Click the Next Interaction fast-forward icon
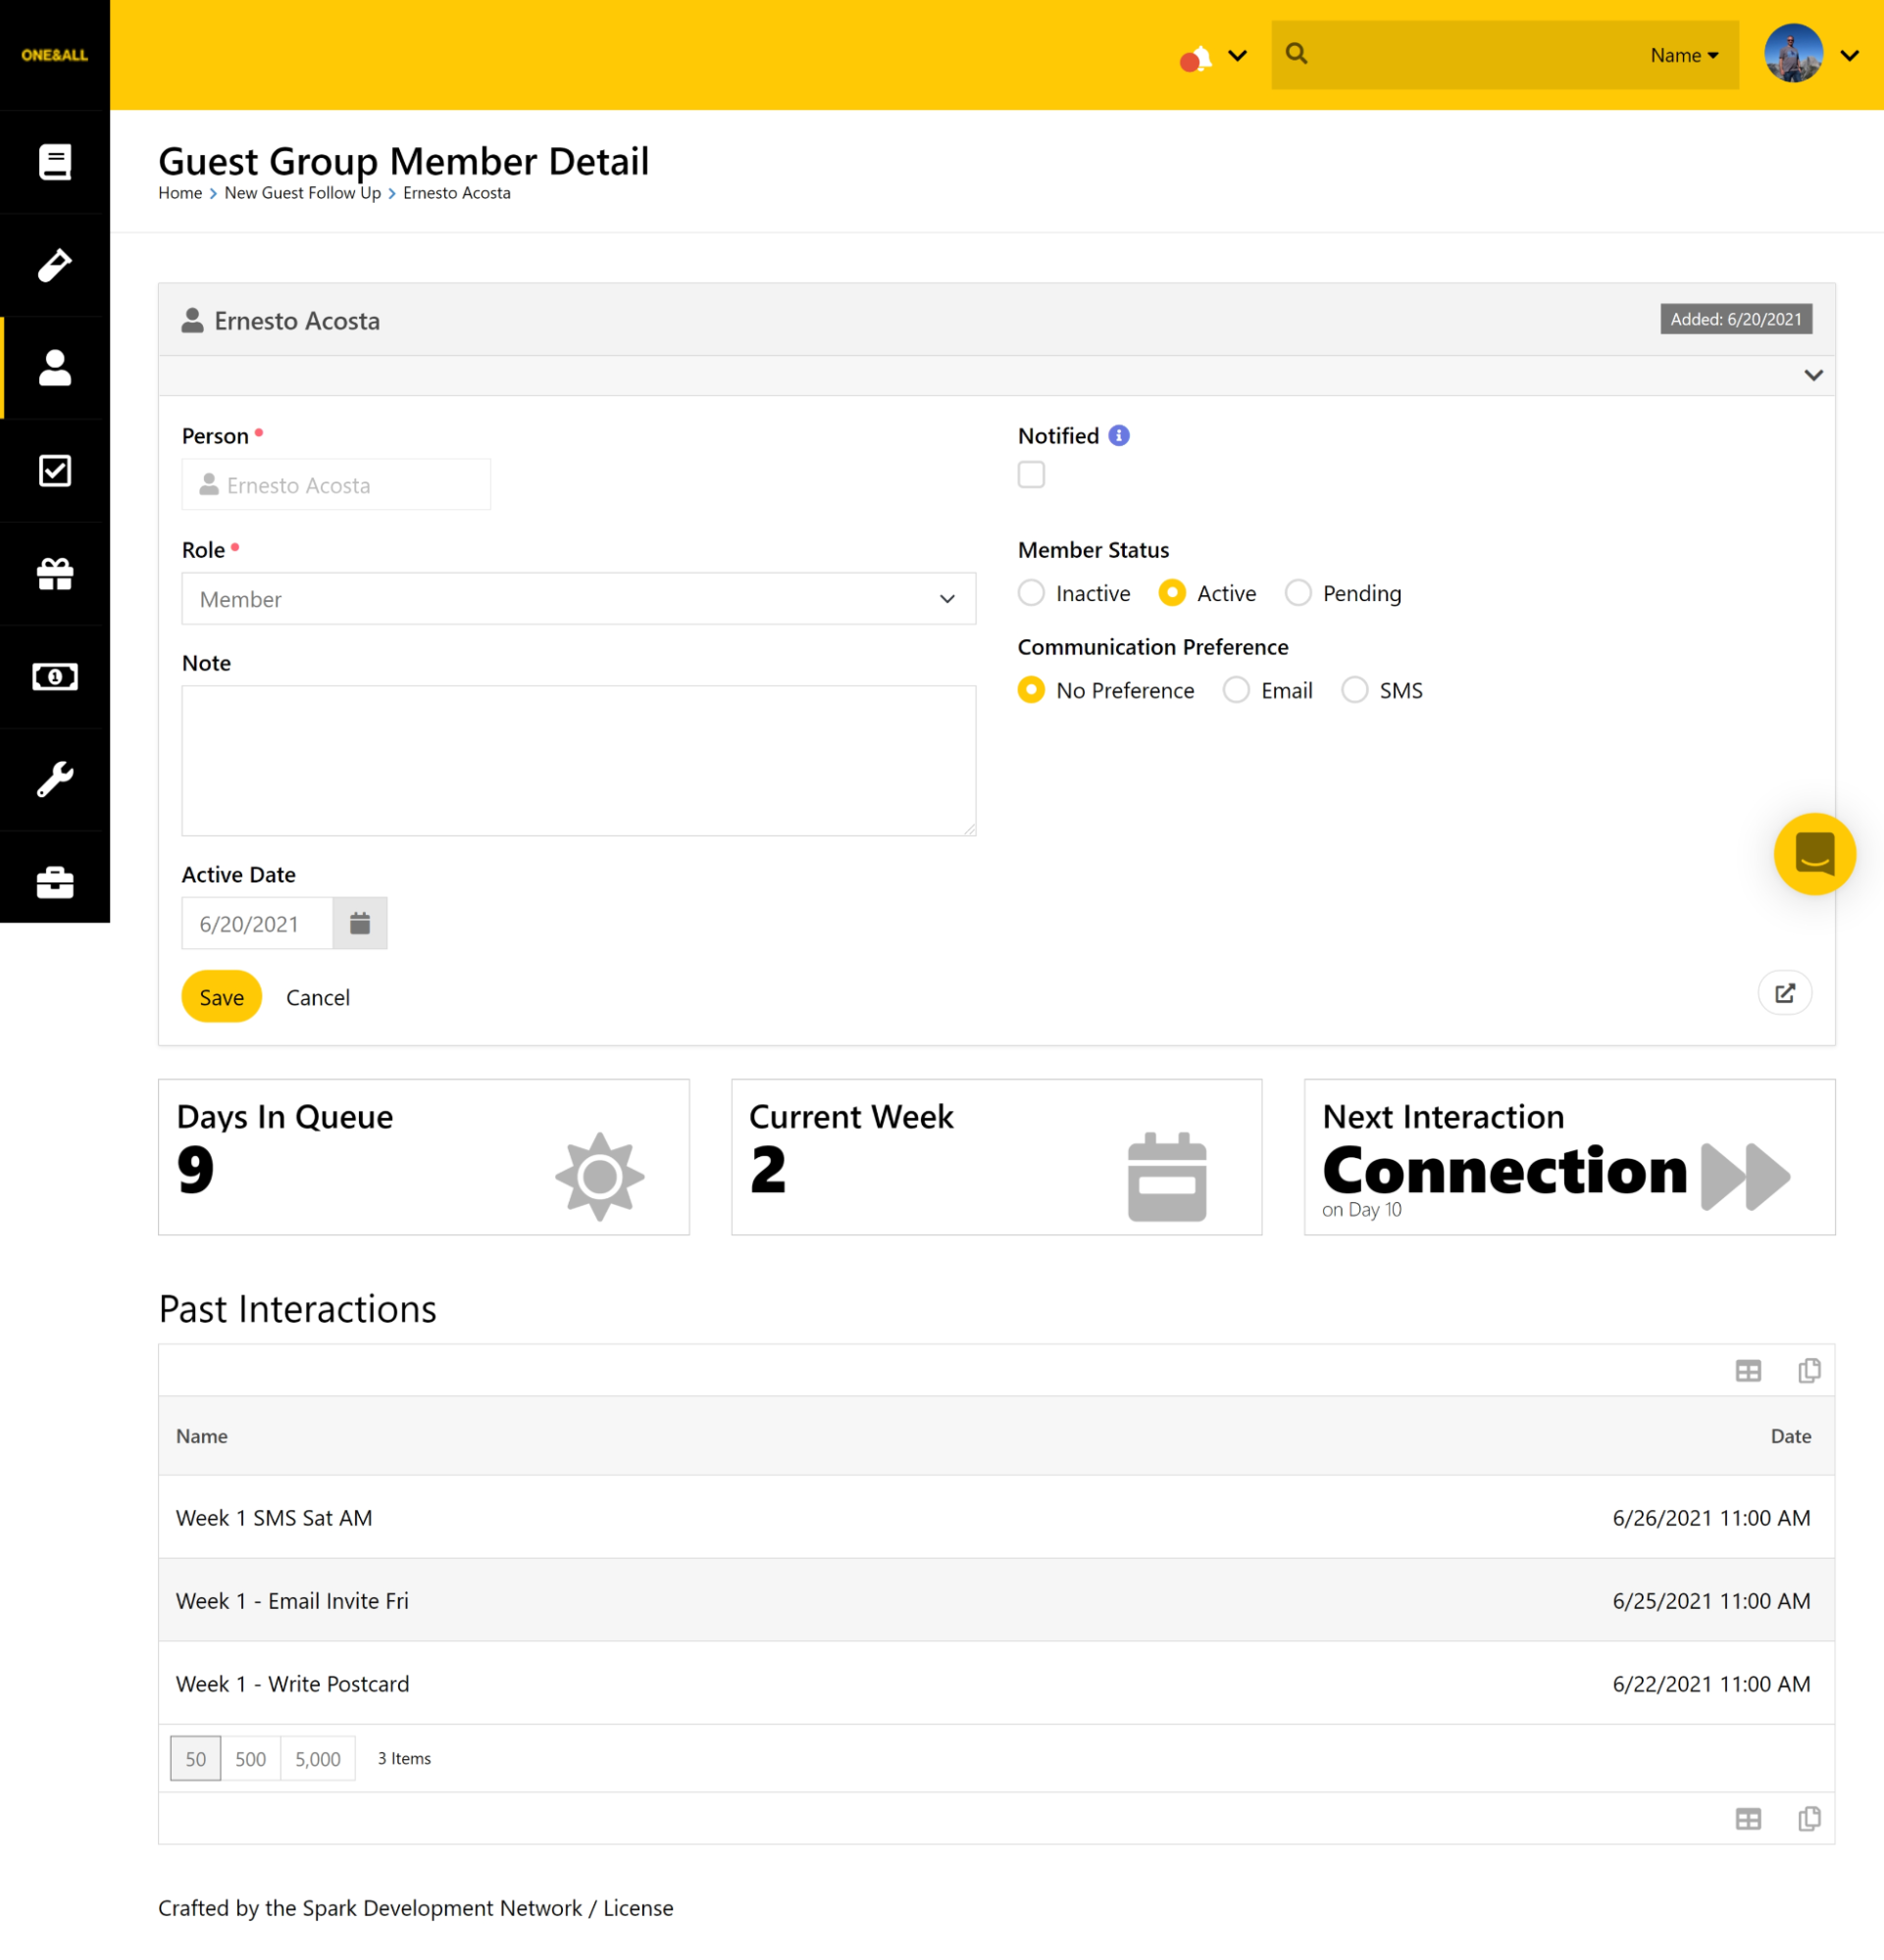1884x1960 pixels. click(1746, 1176)
